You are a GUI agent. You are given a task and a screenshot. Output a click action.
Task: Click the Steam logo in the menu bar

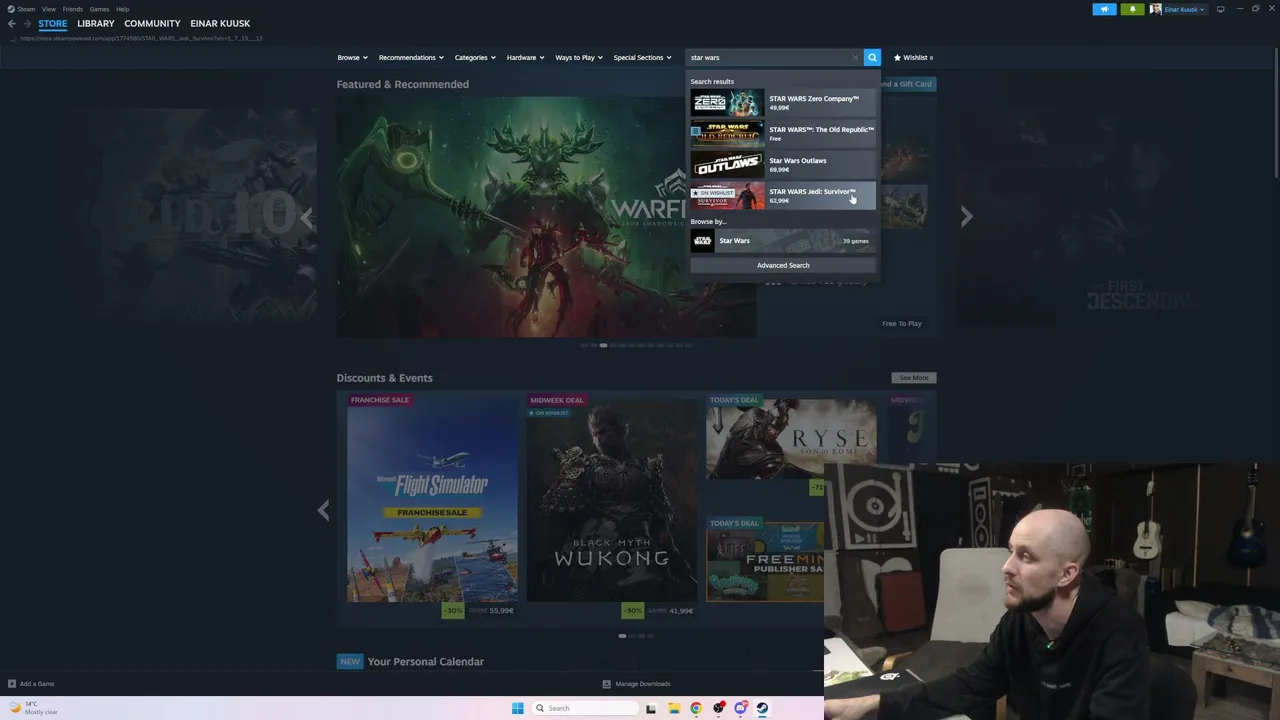coord(11,9)
